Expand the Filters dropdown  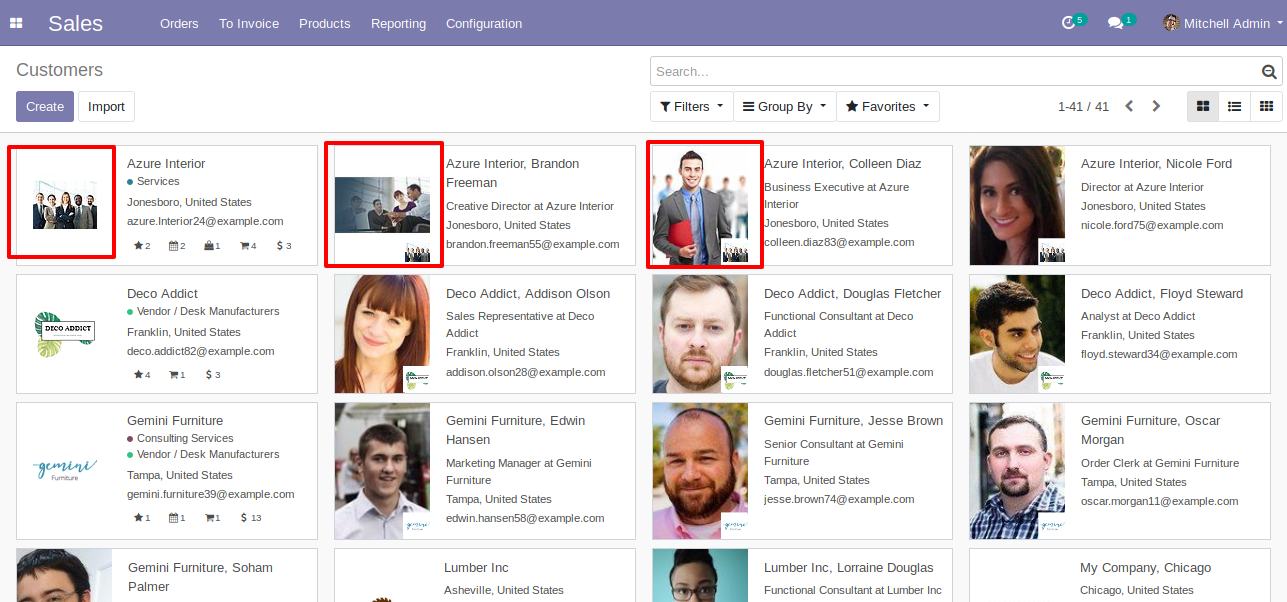pos(691,106)
